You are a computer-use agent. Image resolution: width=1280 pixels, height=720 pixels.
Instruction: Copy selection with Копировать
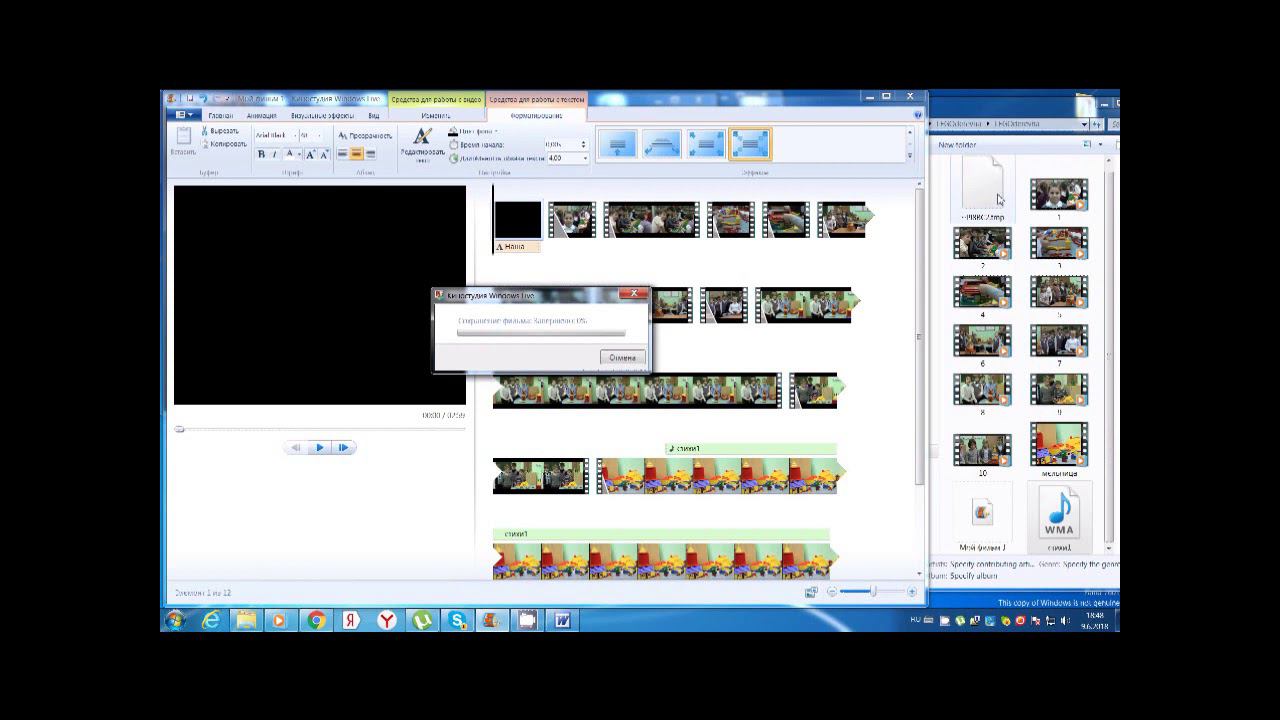[x=223, y=144]
